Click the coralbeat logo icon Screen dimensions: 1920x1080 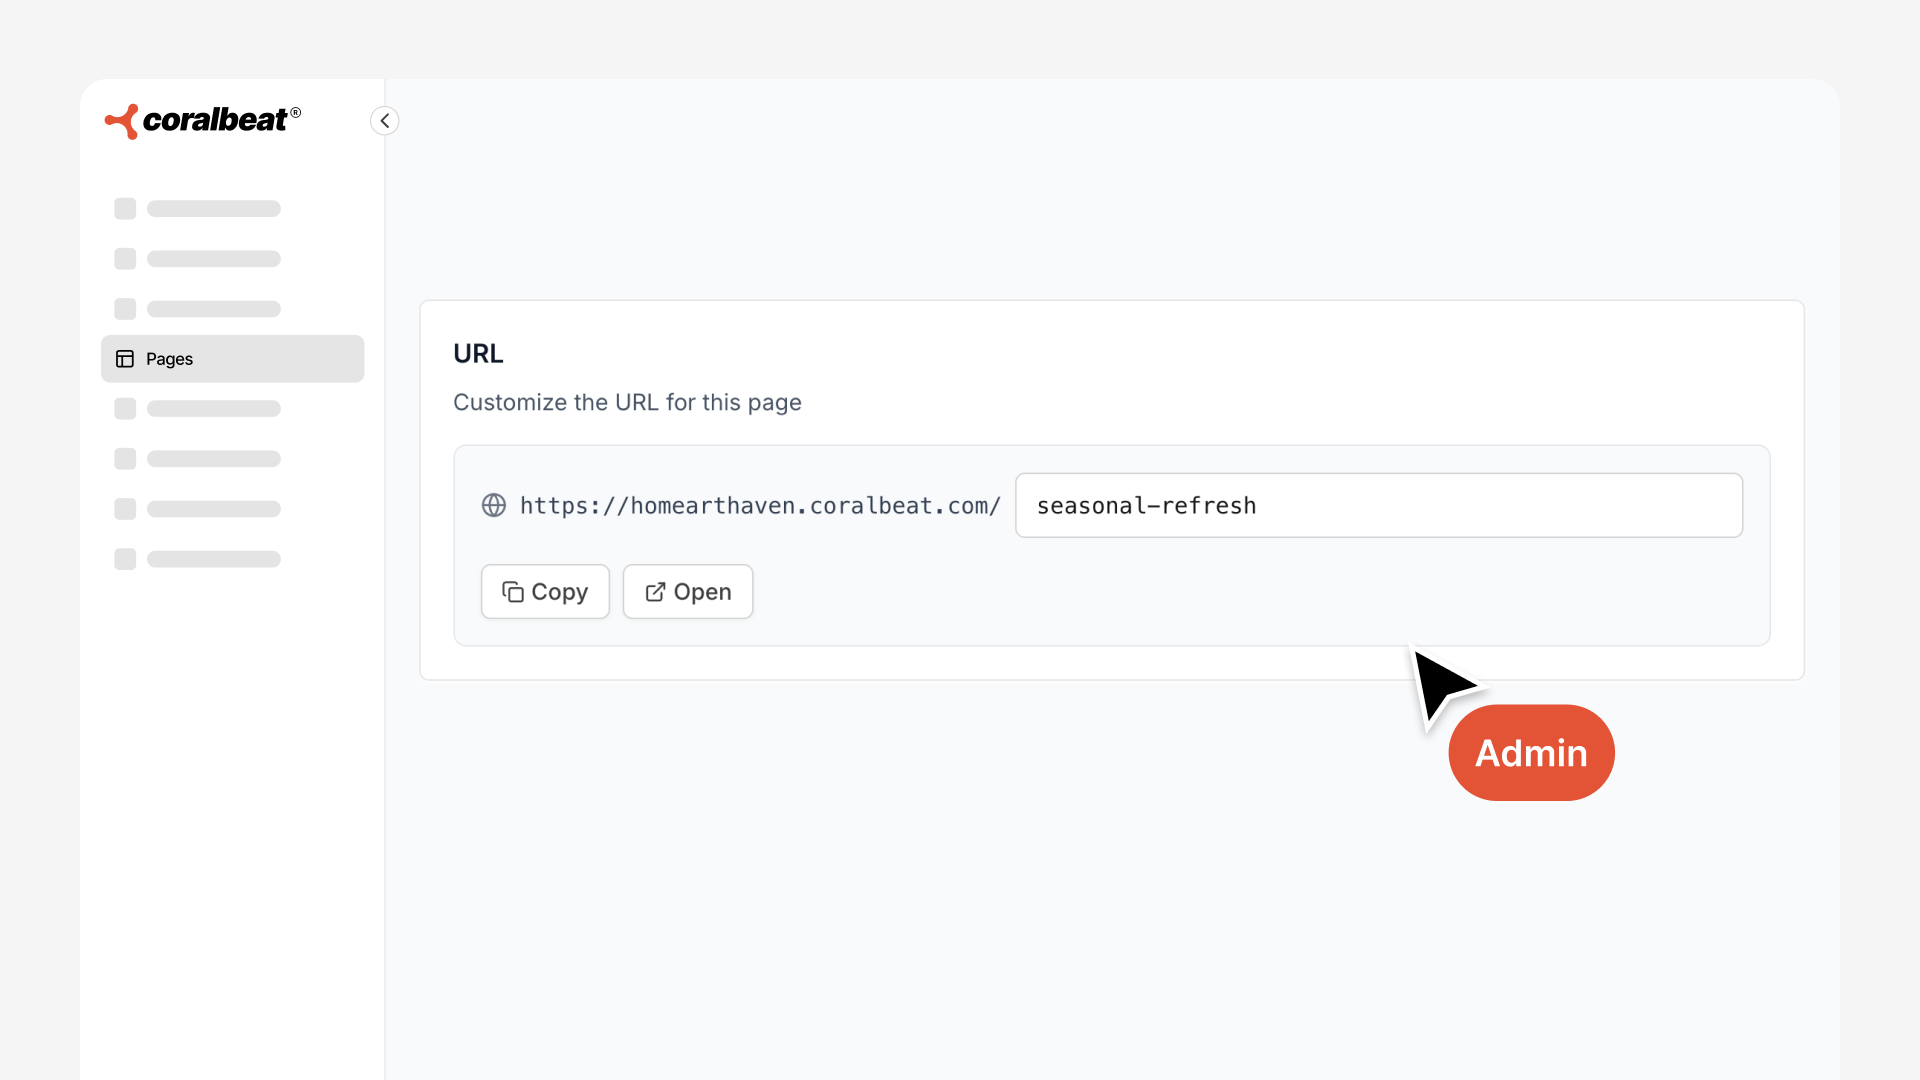pos(122,121)
